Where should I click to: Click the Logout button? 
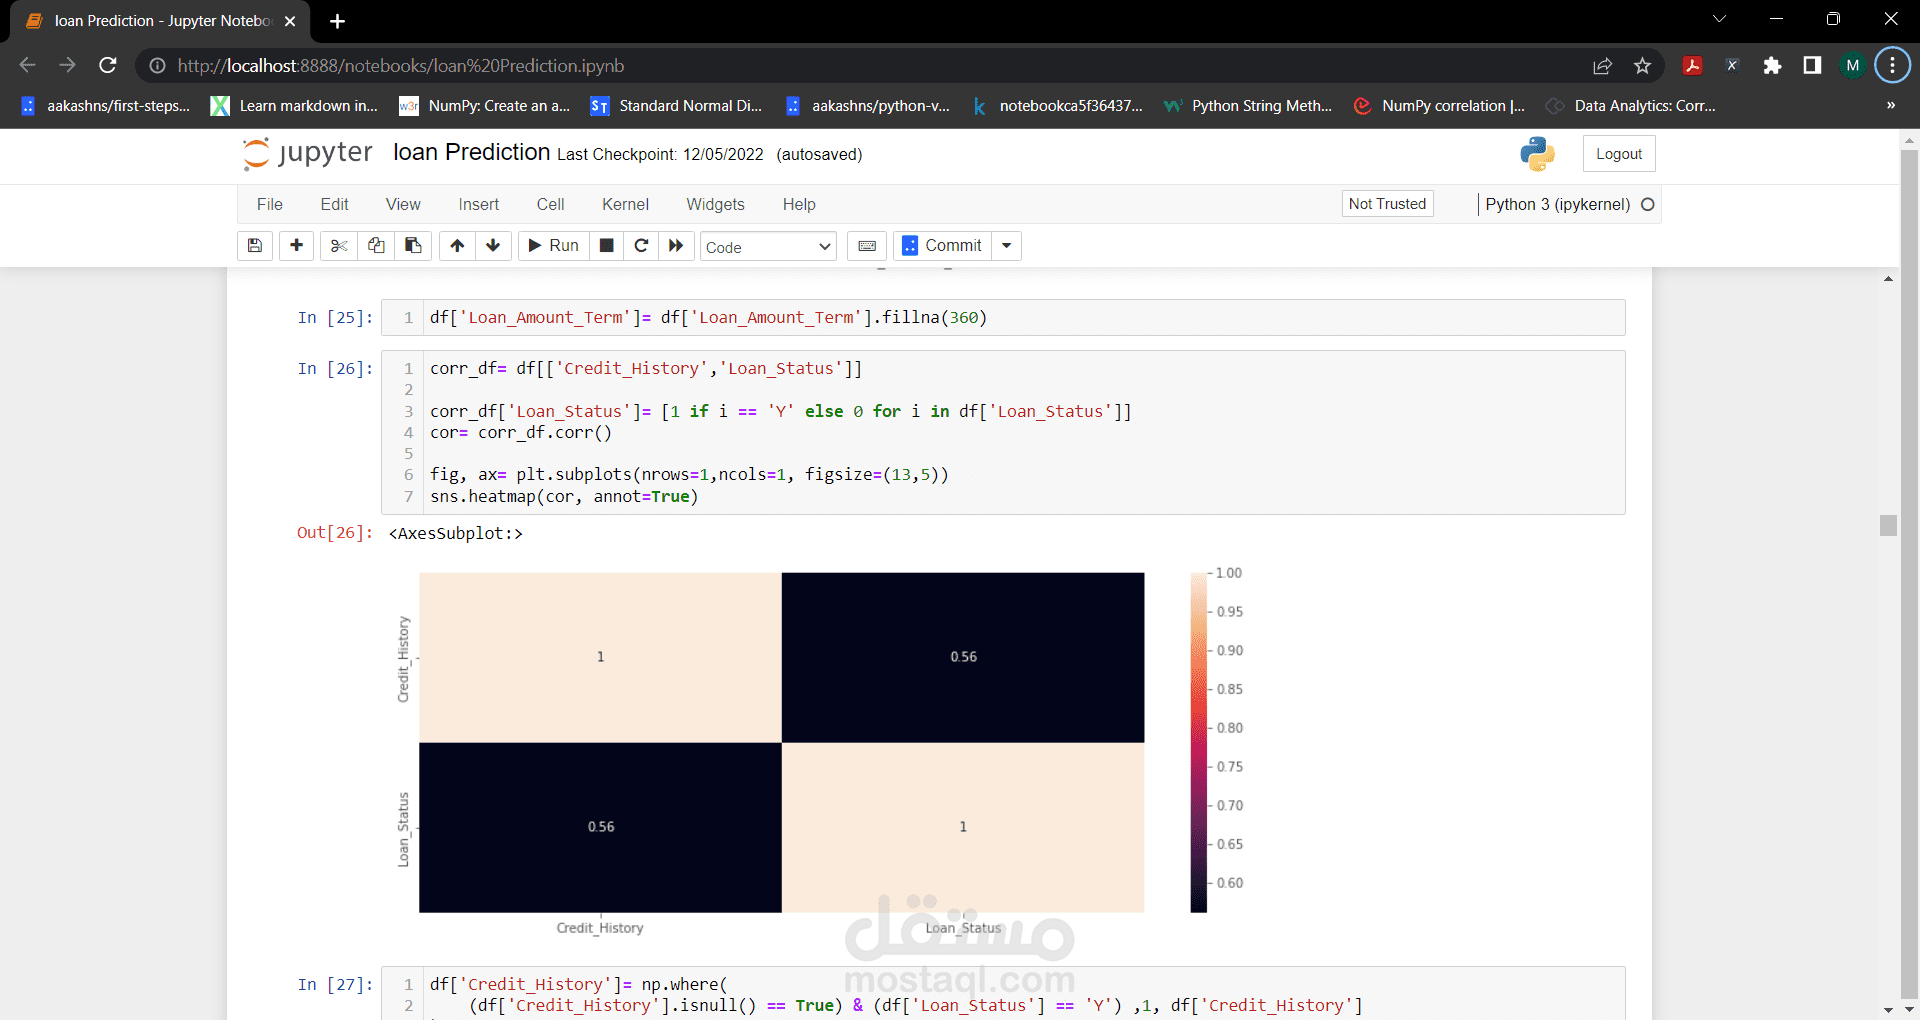tap(1618, 153)
